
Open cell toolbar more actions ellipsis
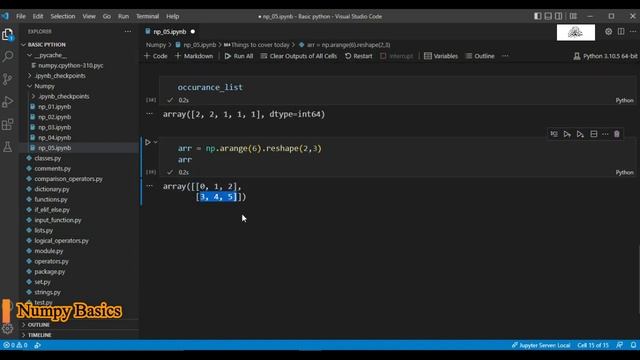pyautogui.click(x=605, y=134)
